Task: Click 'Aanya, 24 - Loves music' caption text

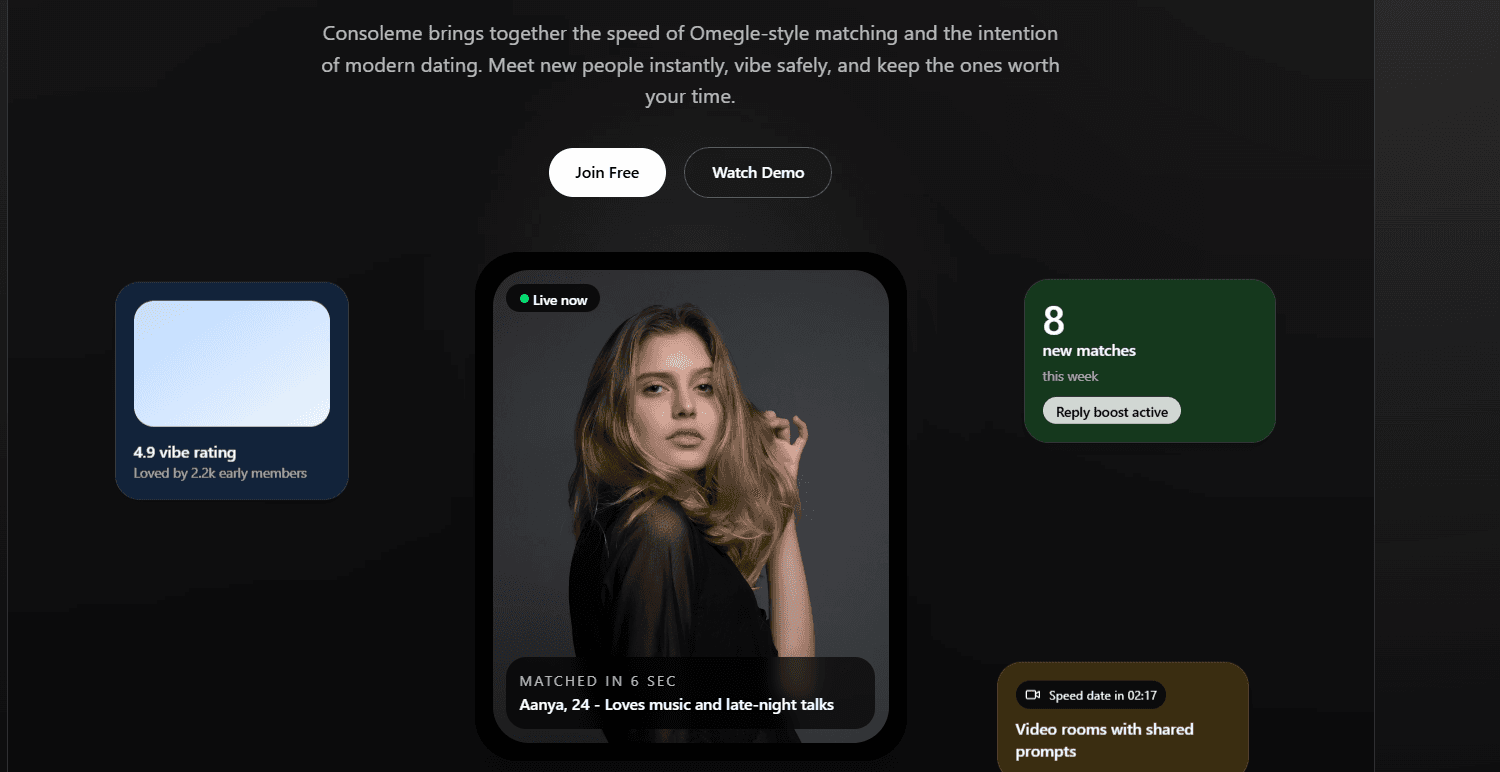Action: coord(676,705)
